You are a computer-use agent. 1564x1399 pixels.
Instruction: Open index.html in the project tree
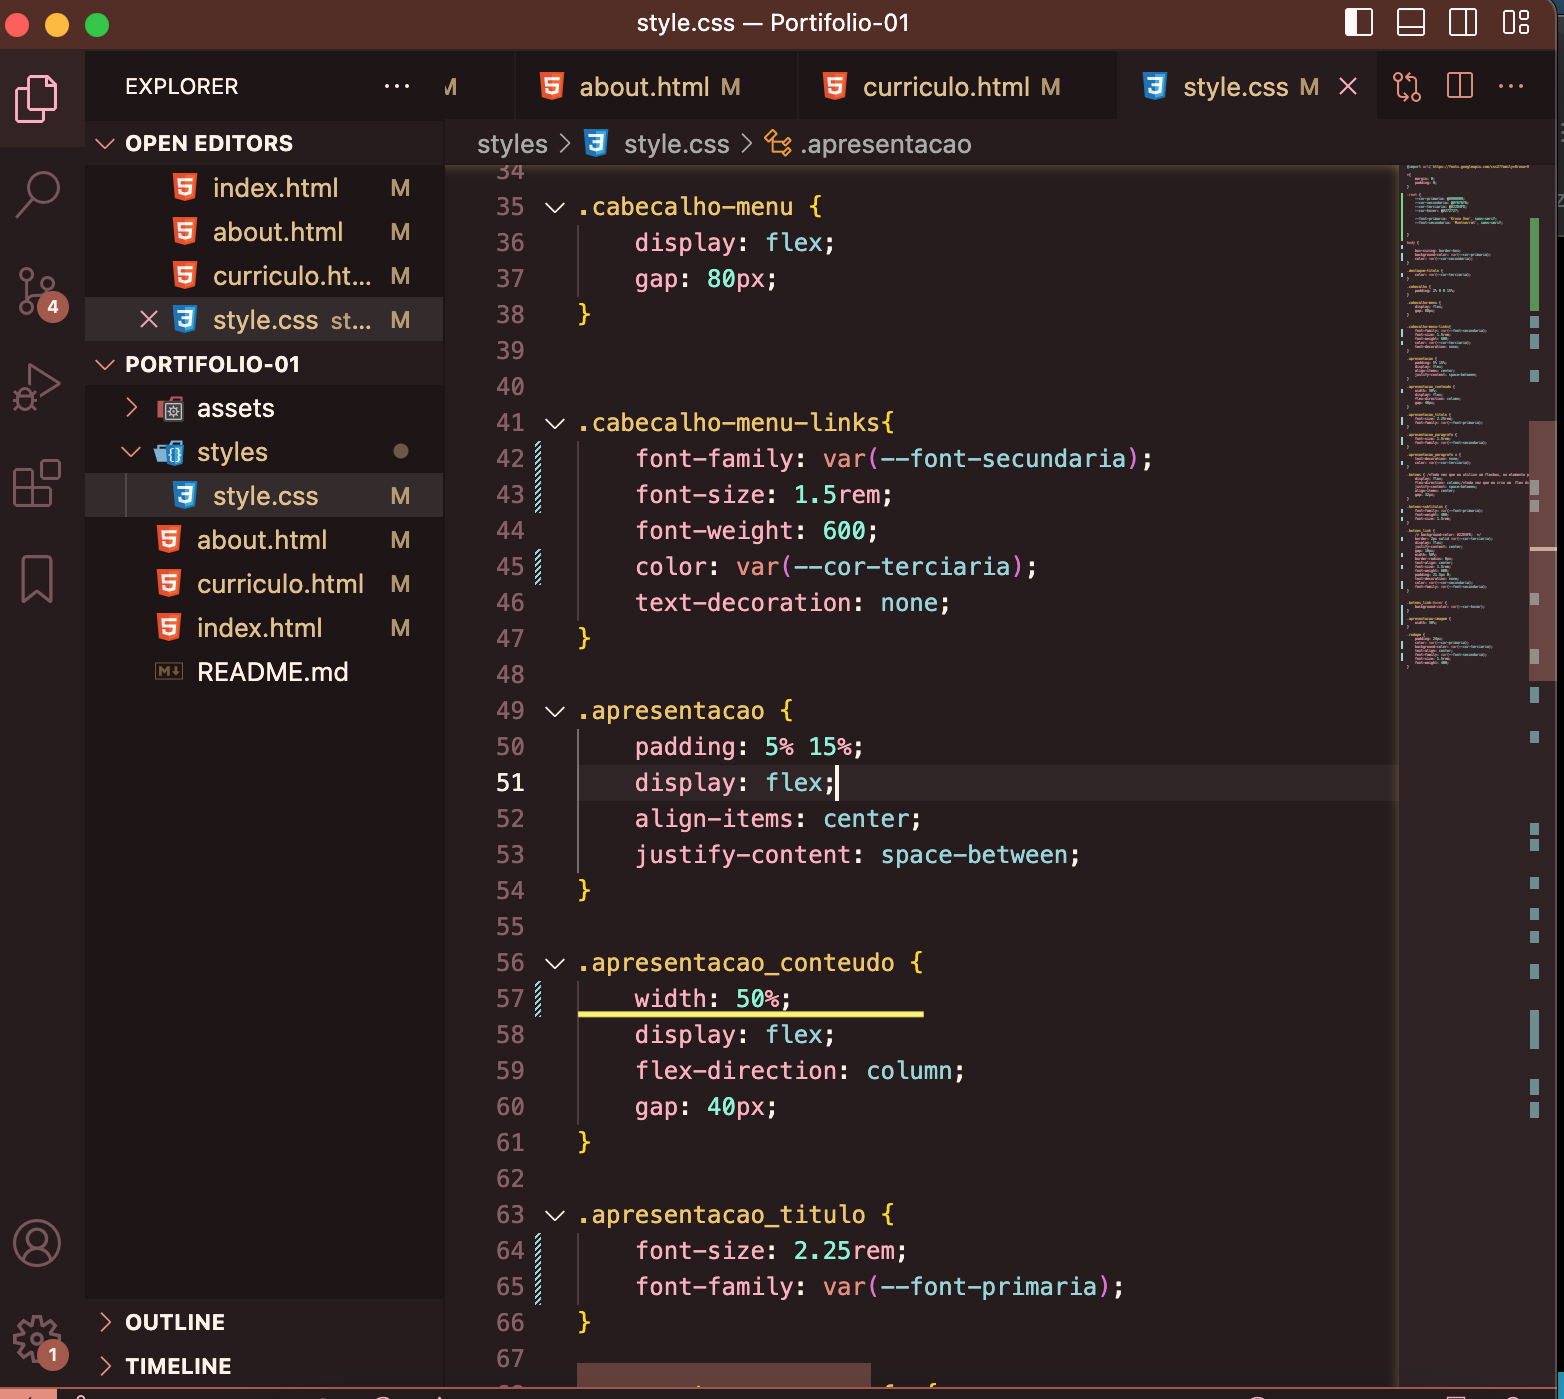coord(264,628)
